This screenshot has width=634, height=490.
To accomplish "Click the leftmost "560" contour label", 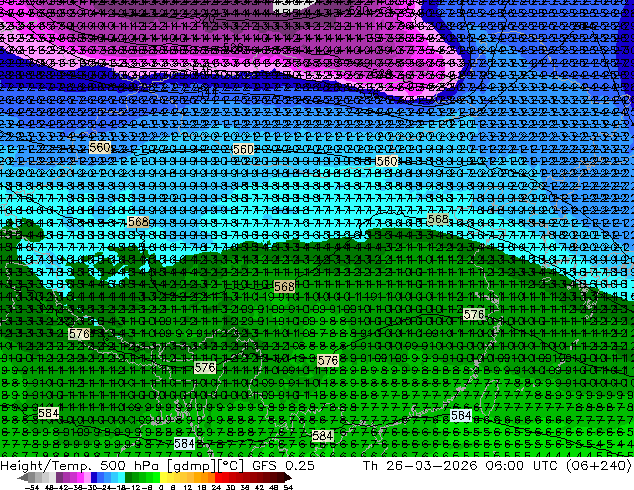I will click(99, 148).
